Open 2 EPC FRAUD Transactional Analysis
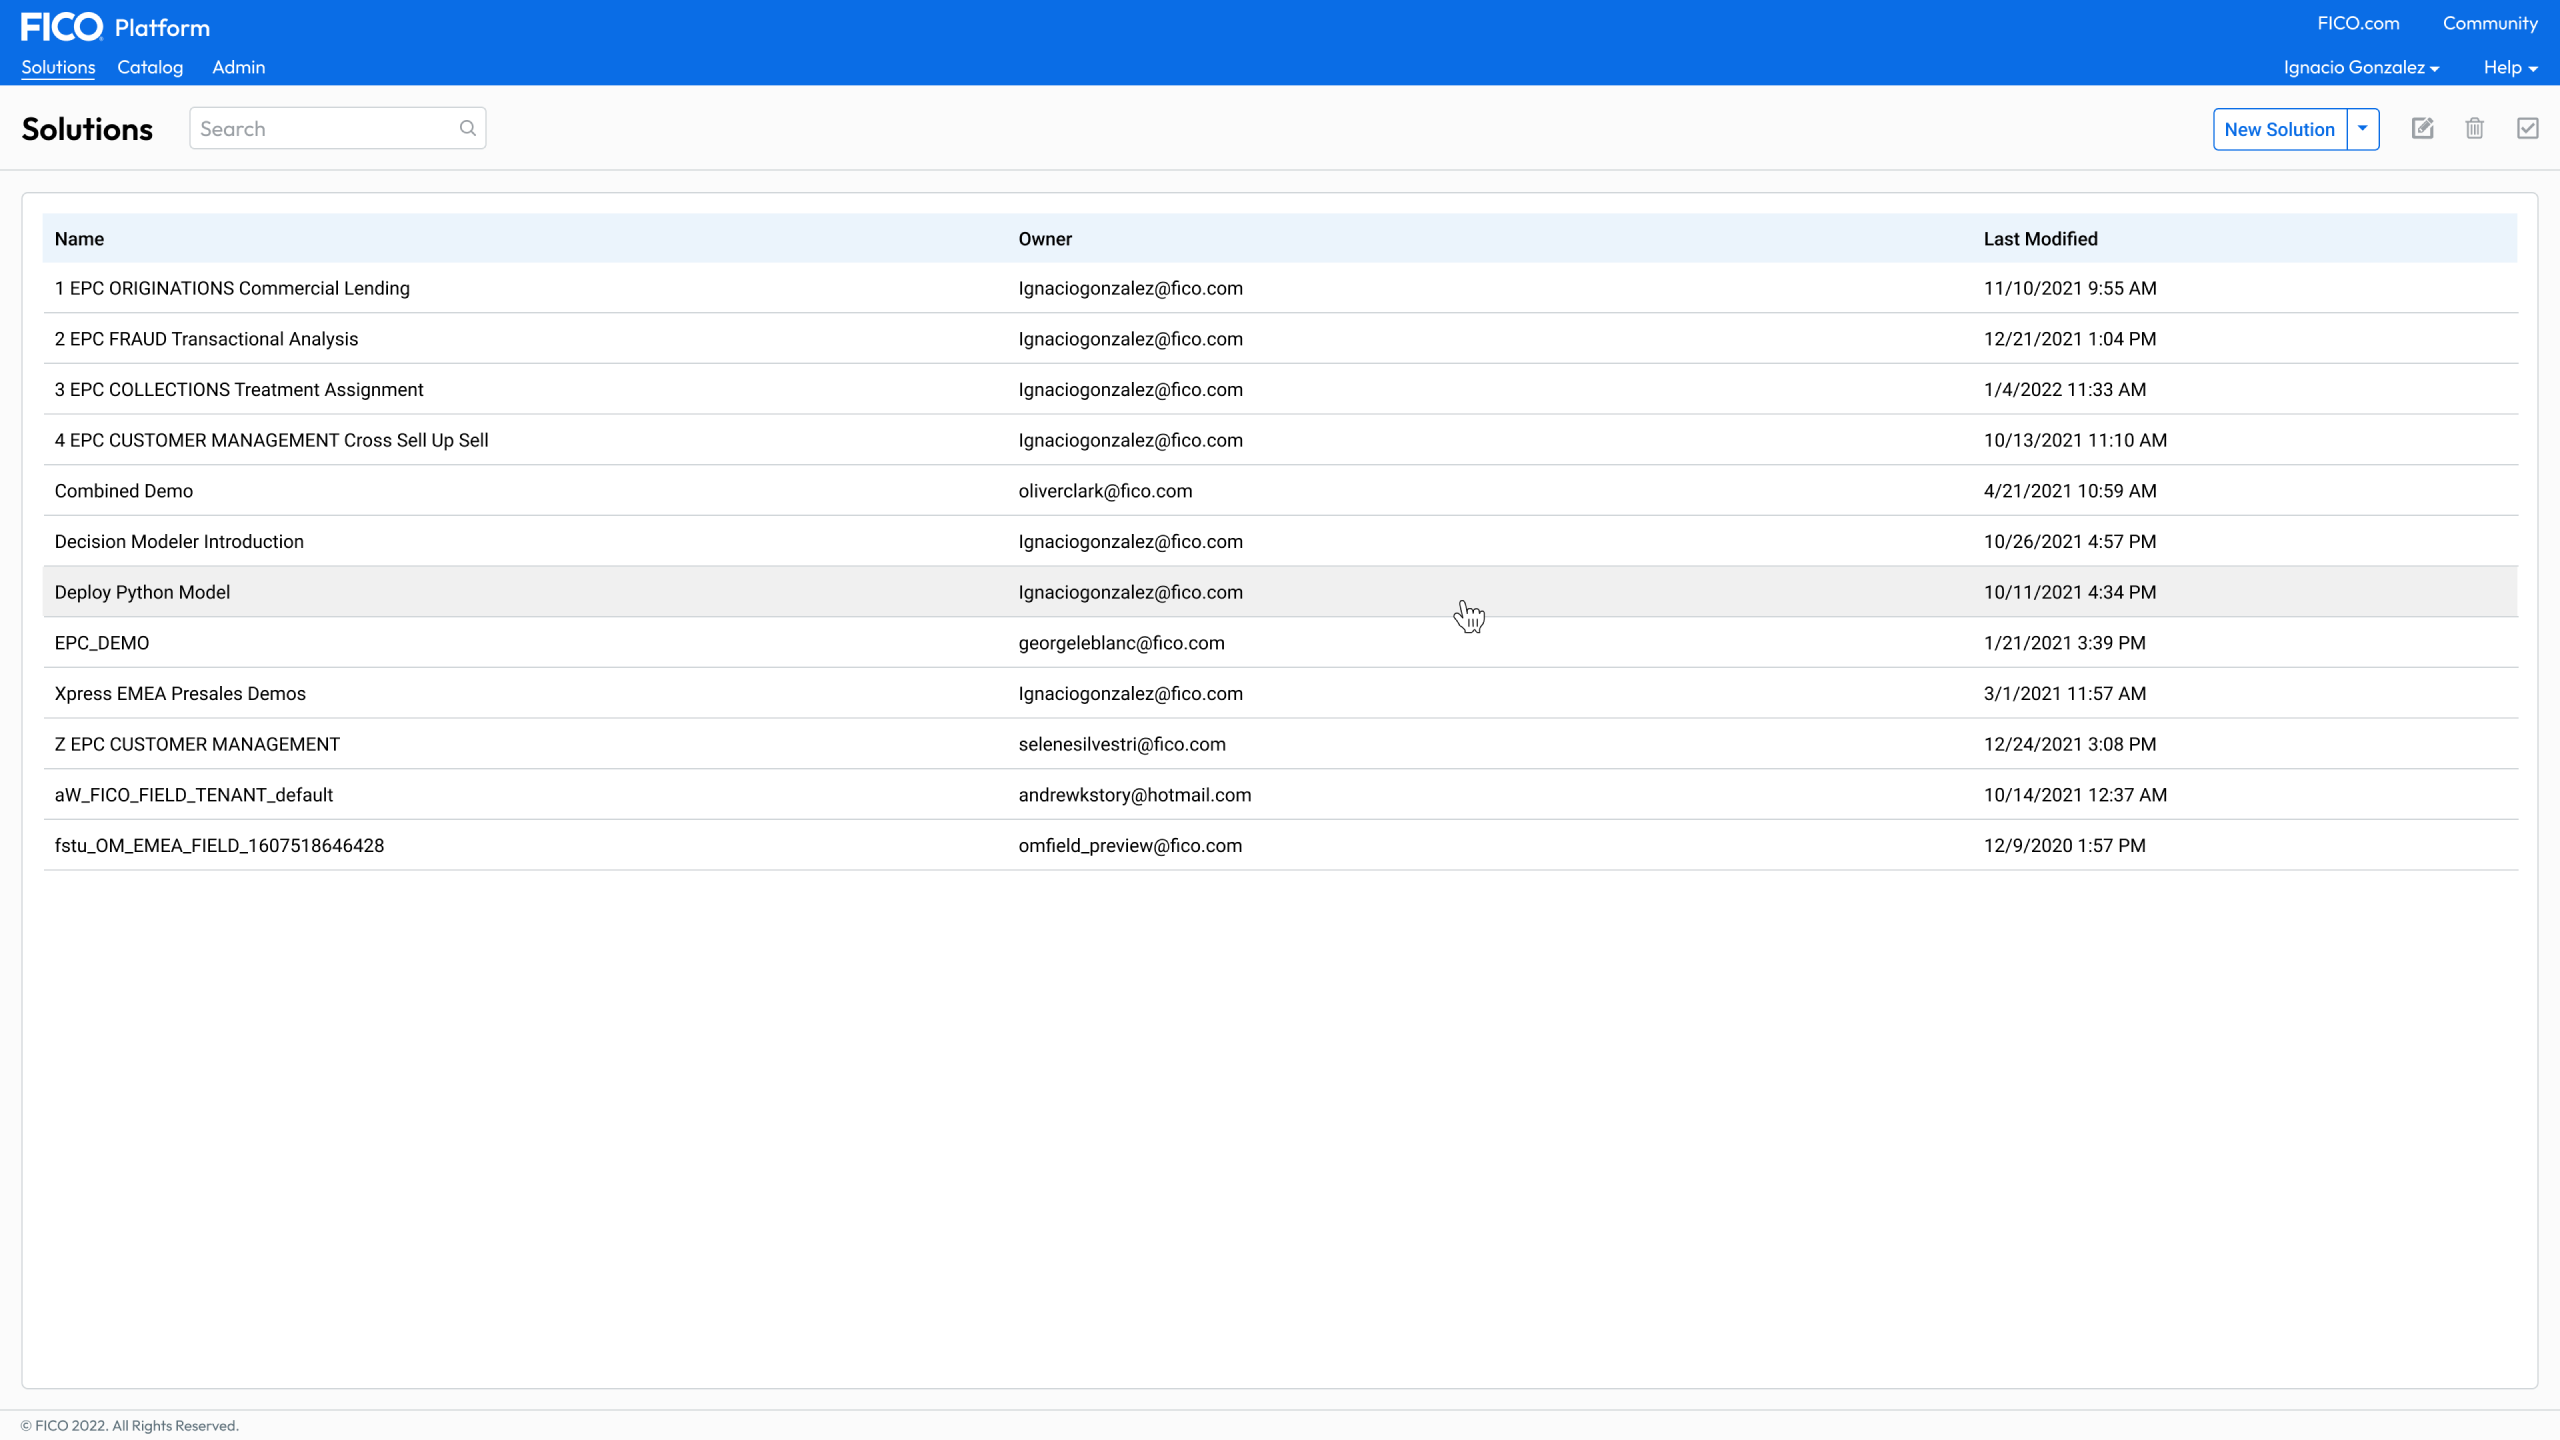Viewport: 2560px width, 1440px height. 206,339
